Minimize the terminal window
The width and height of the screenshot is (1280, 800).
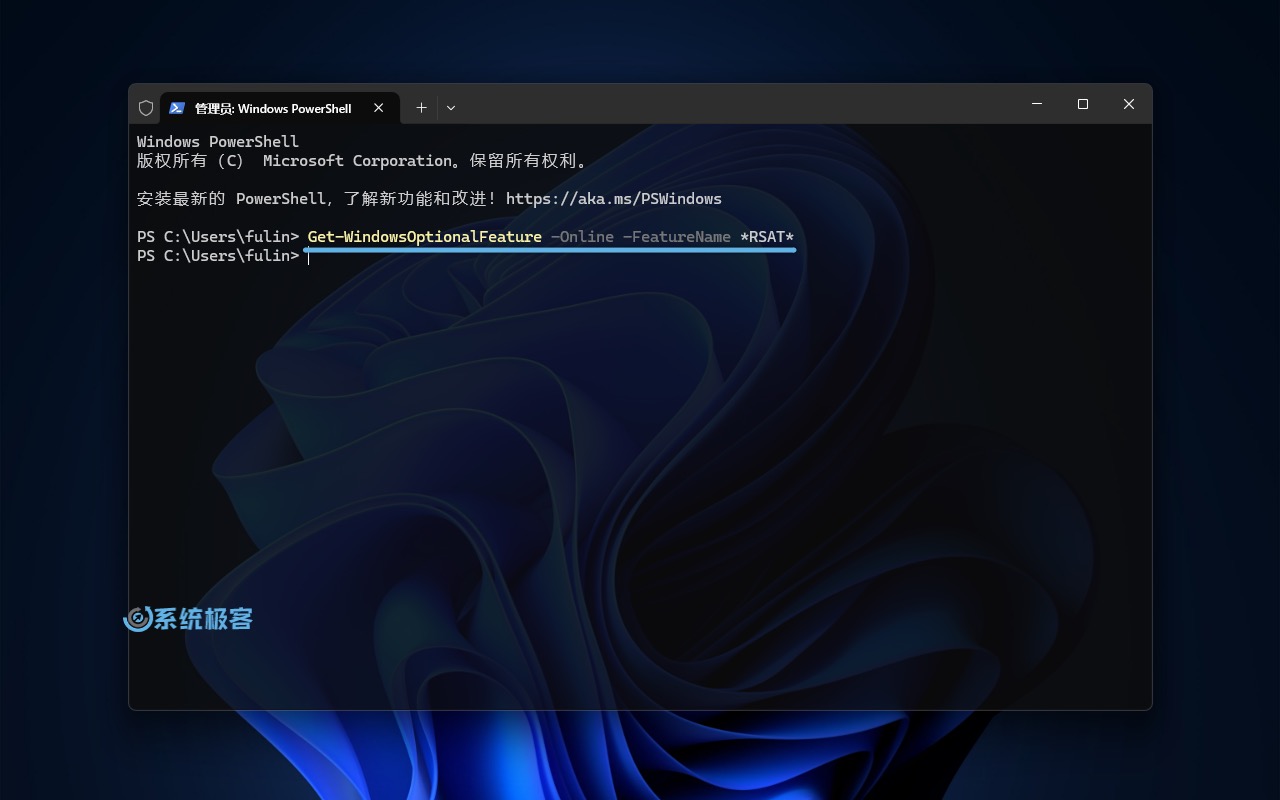[1037, 104]
